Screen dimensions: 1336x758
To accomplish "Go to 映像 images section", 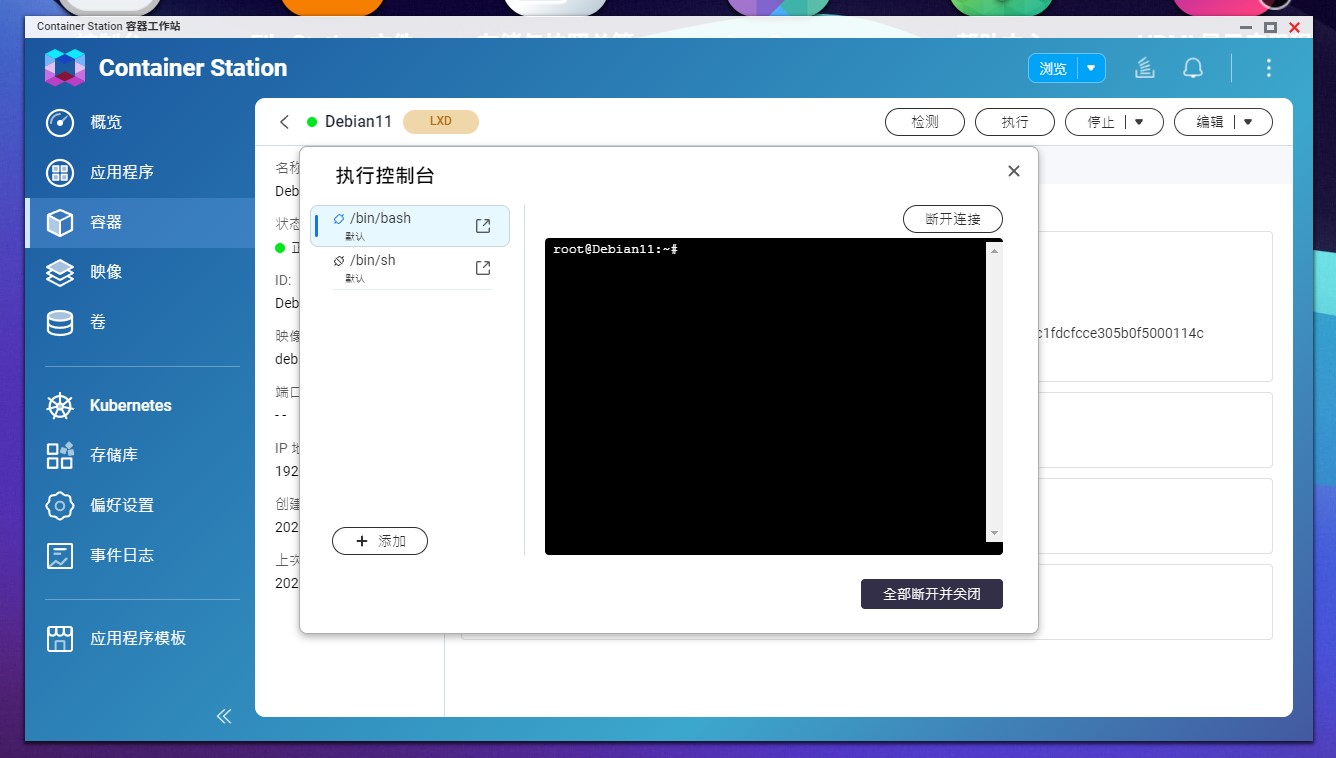I will click(106, 272).
